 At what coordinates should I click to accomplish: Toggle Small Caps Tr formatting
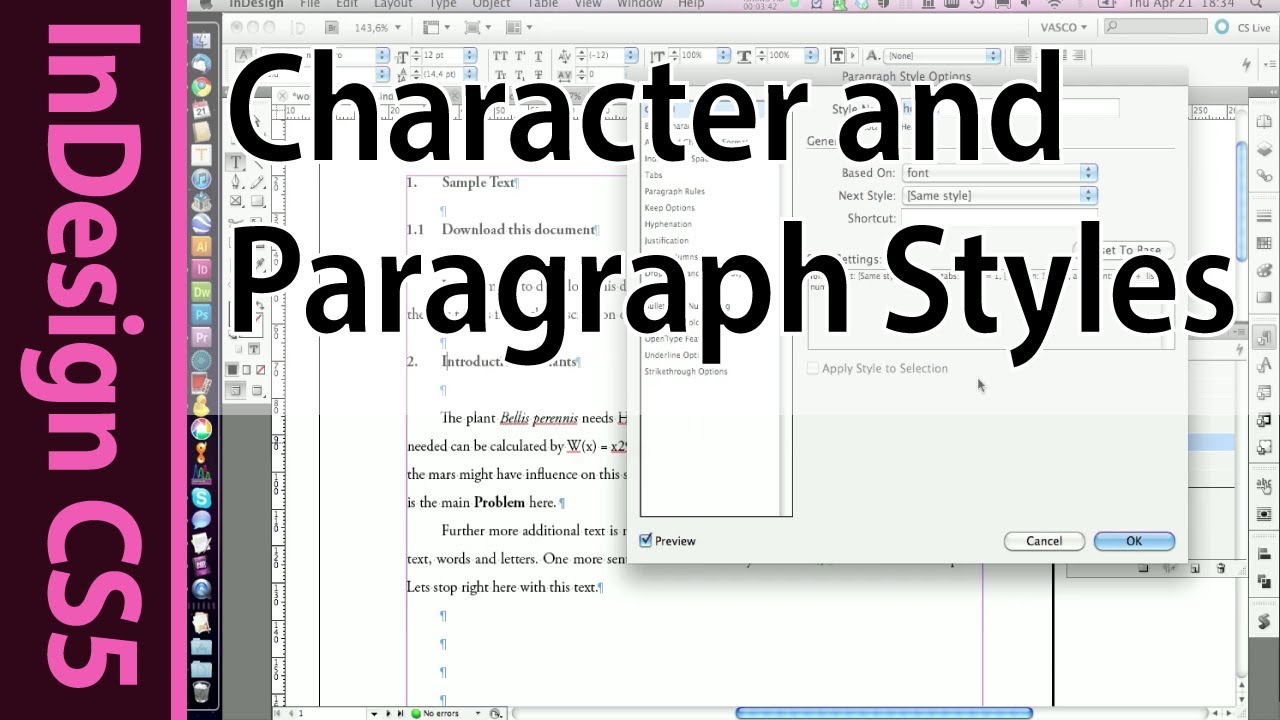(500, 75)
